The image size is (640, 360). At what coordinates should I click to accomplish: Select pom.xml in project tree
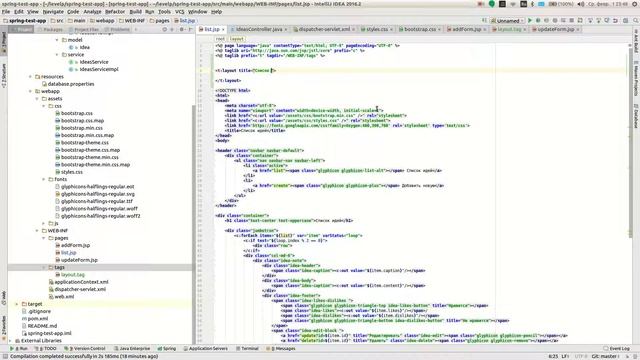(x=38, y=319)
